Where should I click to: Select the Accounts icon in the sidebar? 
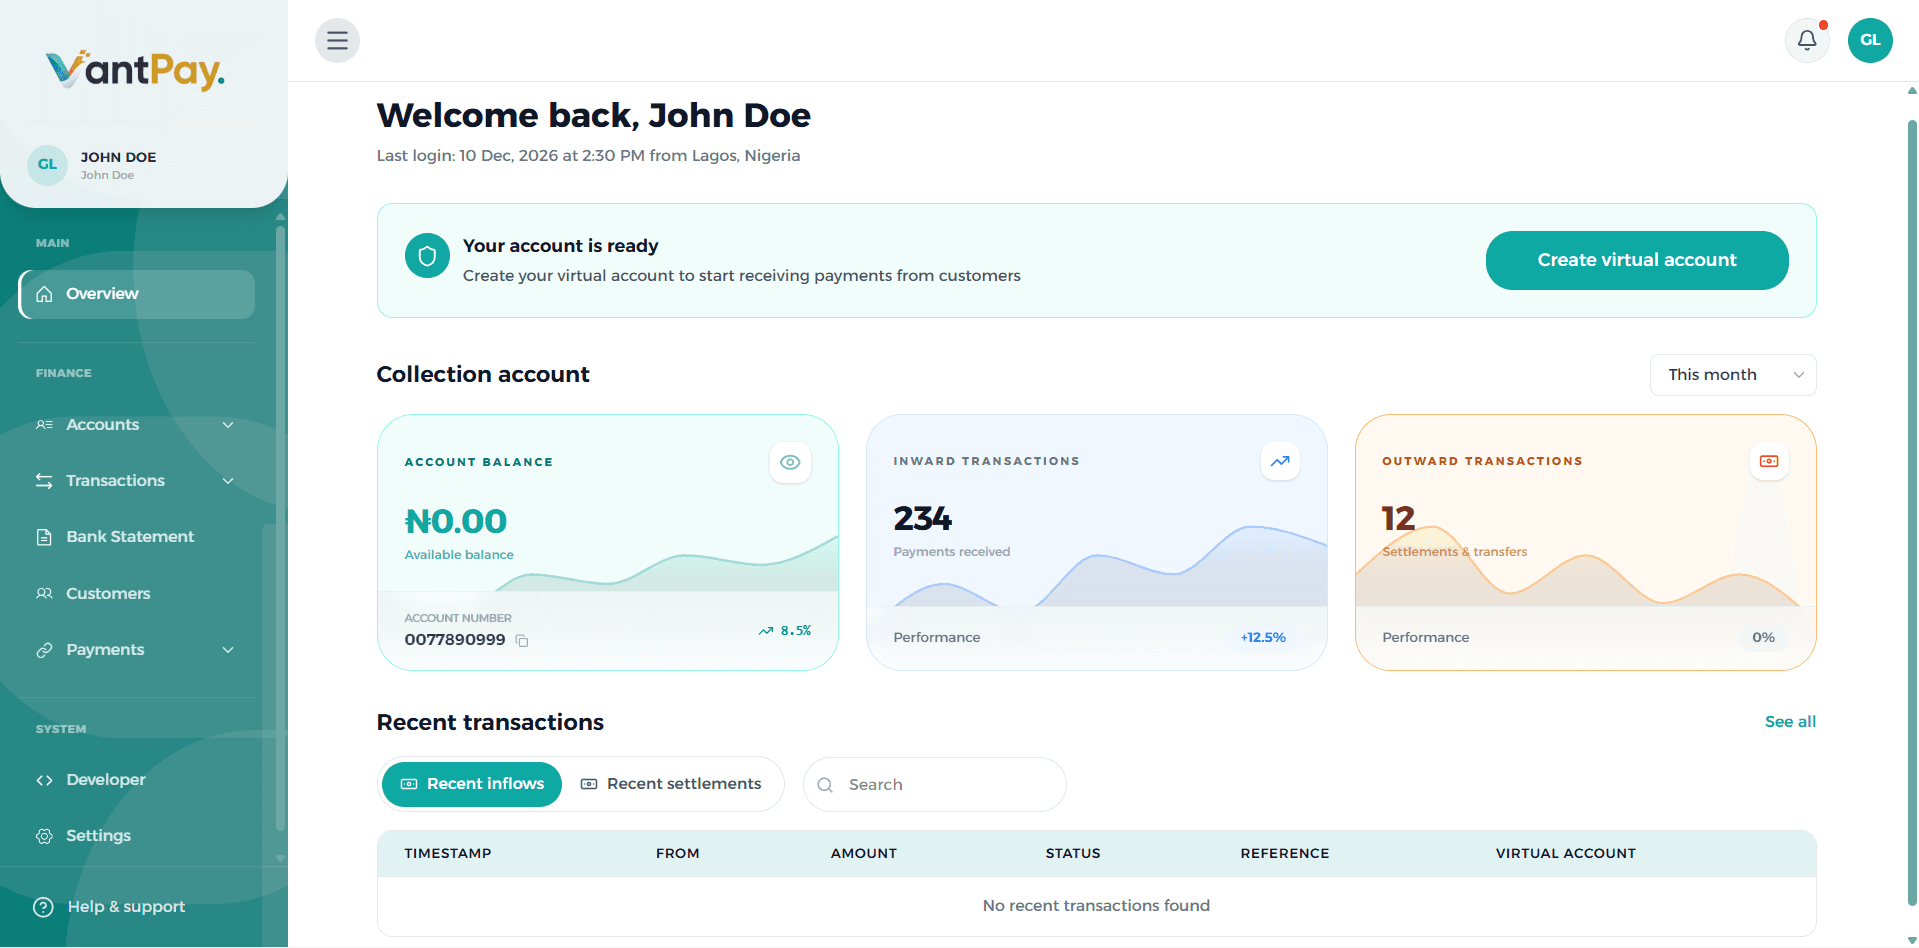coord(44,424)
